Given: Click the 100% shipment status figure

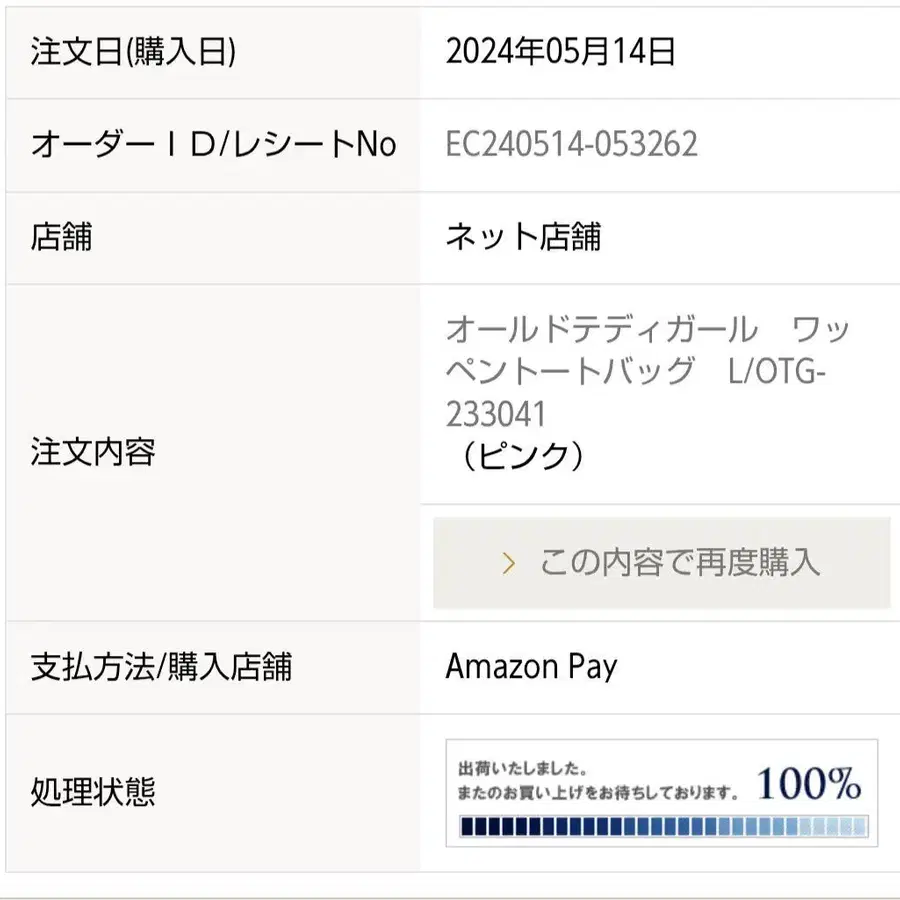Looking at the screenshot, I should 809,783.
